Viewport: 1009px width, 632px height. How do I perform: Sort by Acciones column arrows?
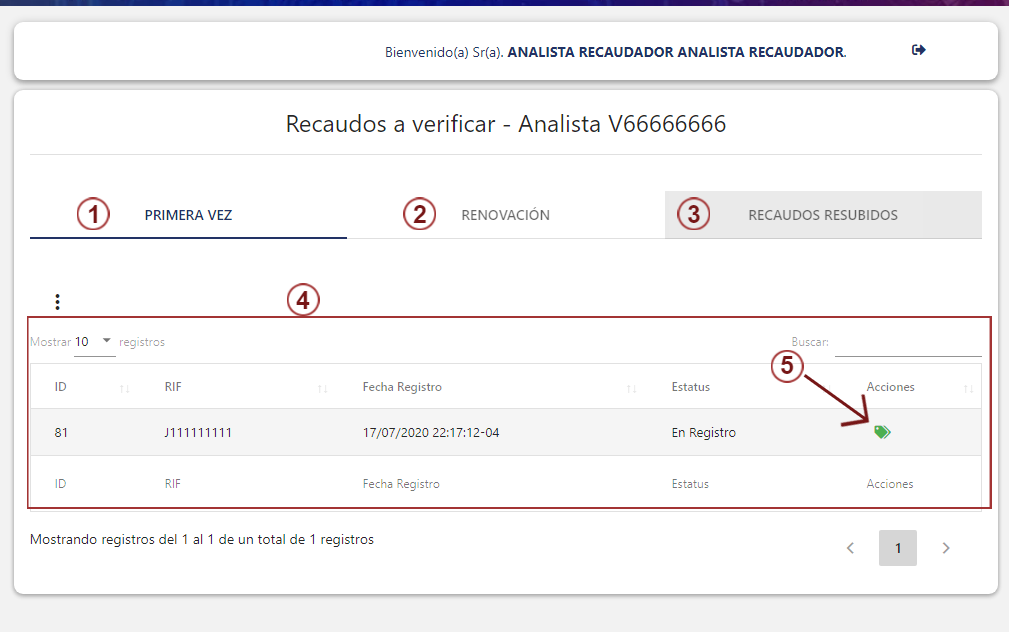968,388
